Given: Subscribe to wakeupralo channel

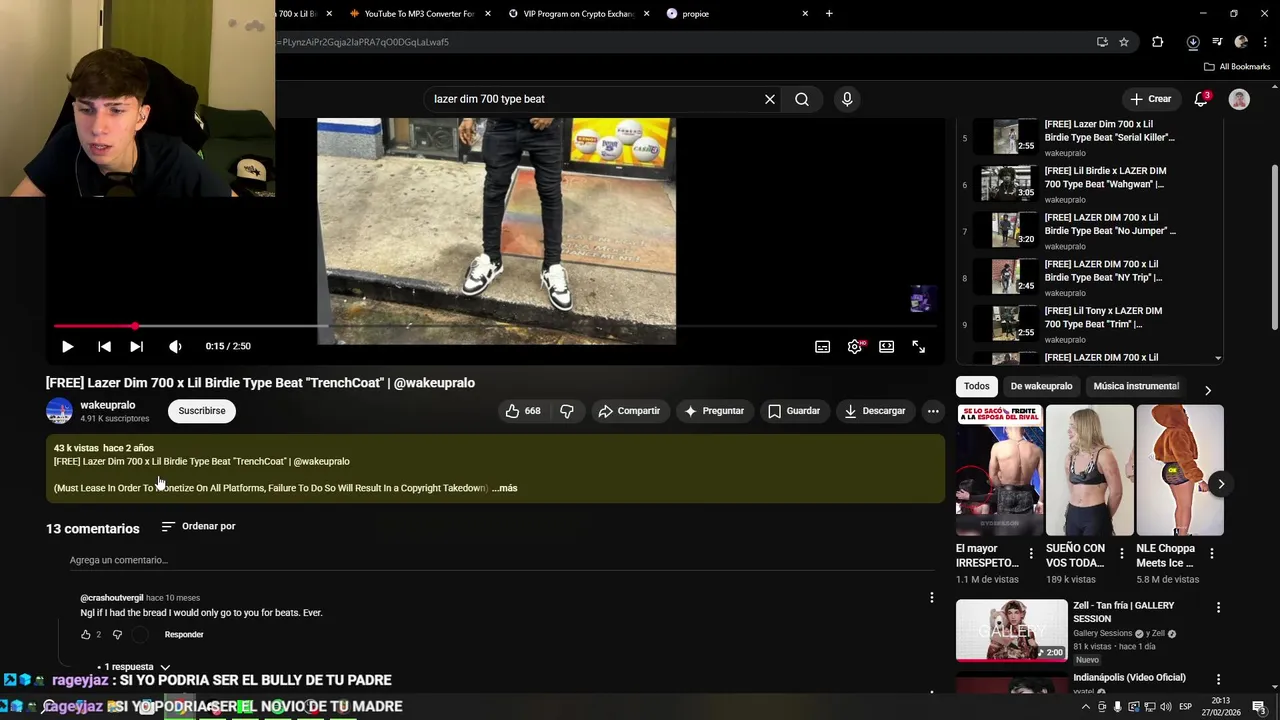Looking at the screenshot, I should point(202,411).
